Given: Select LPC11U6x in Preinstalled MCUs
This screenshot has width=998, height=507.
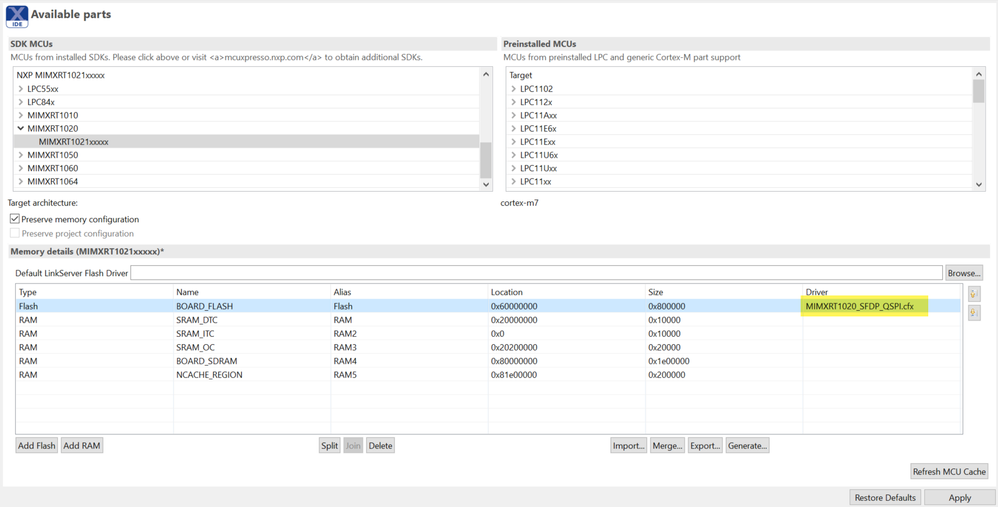Looking at the screenshot, I should click(x=538, y=155).
